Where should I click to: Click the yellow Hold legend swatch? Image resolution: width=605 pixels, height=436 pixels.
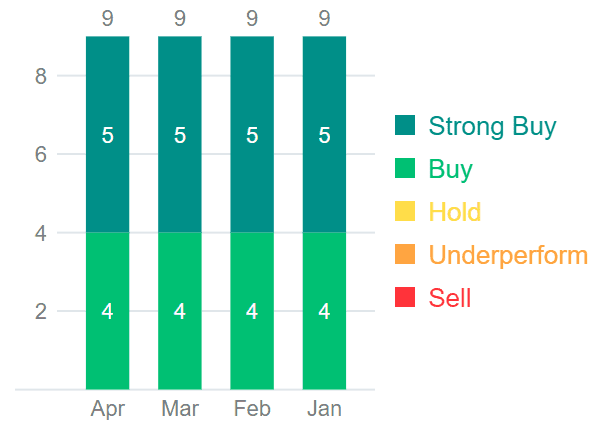coord(405,211)
